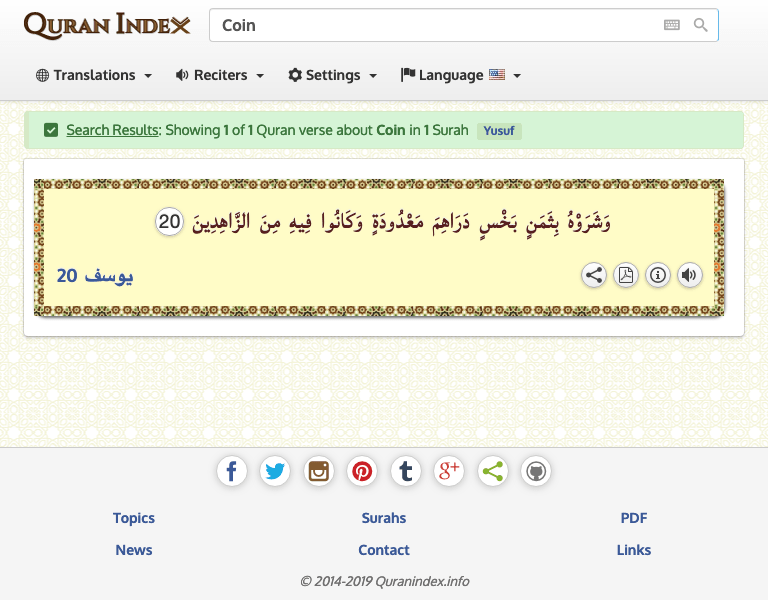Click the search magnifier icon
The image size is (768, 600).
coord(700,25)
